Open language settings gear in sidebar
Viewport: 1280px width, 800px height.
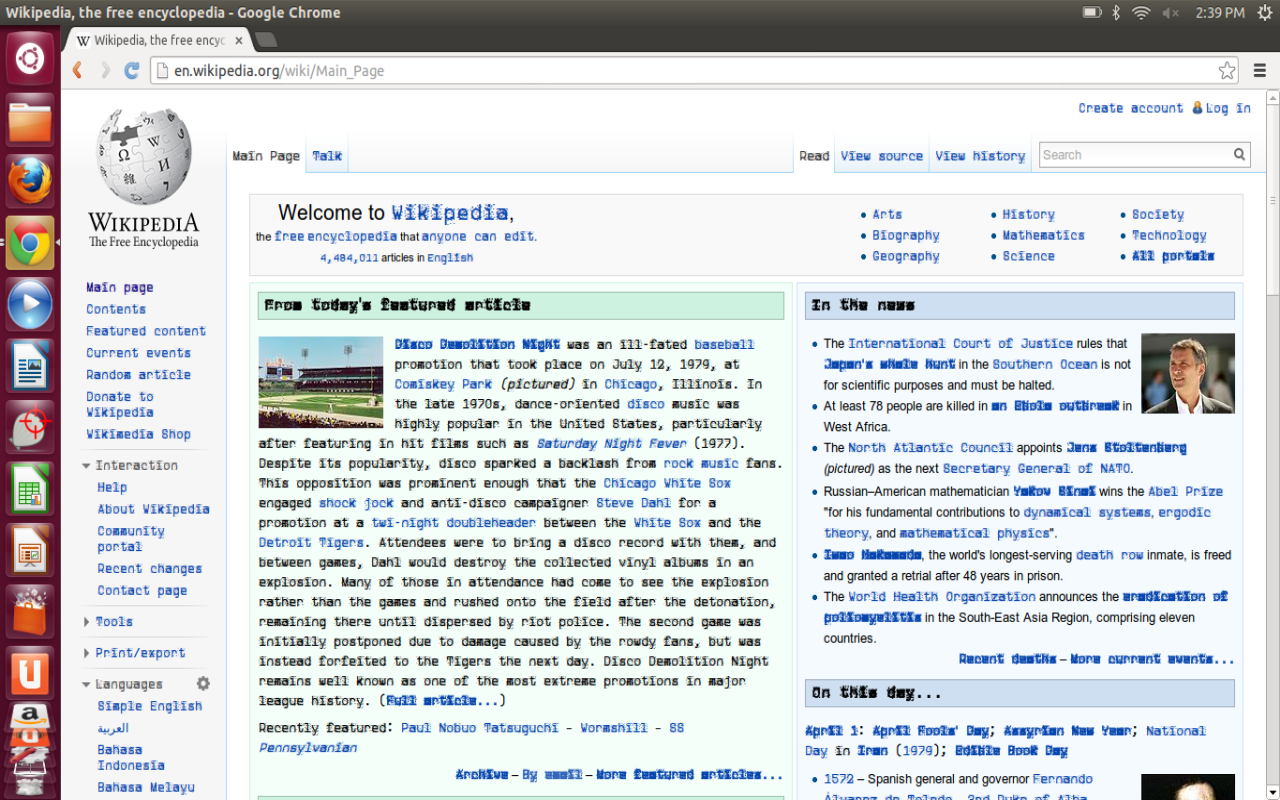(x=204, y=684)
